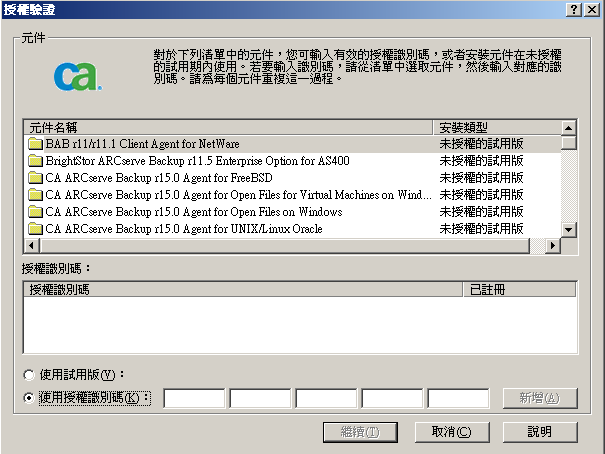Click folder icon of Open Files for Virtual Machines
The height and width of the screenshot is (454, 605).
(35, 195)
